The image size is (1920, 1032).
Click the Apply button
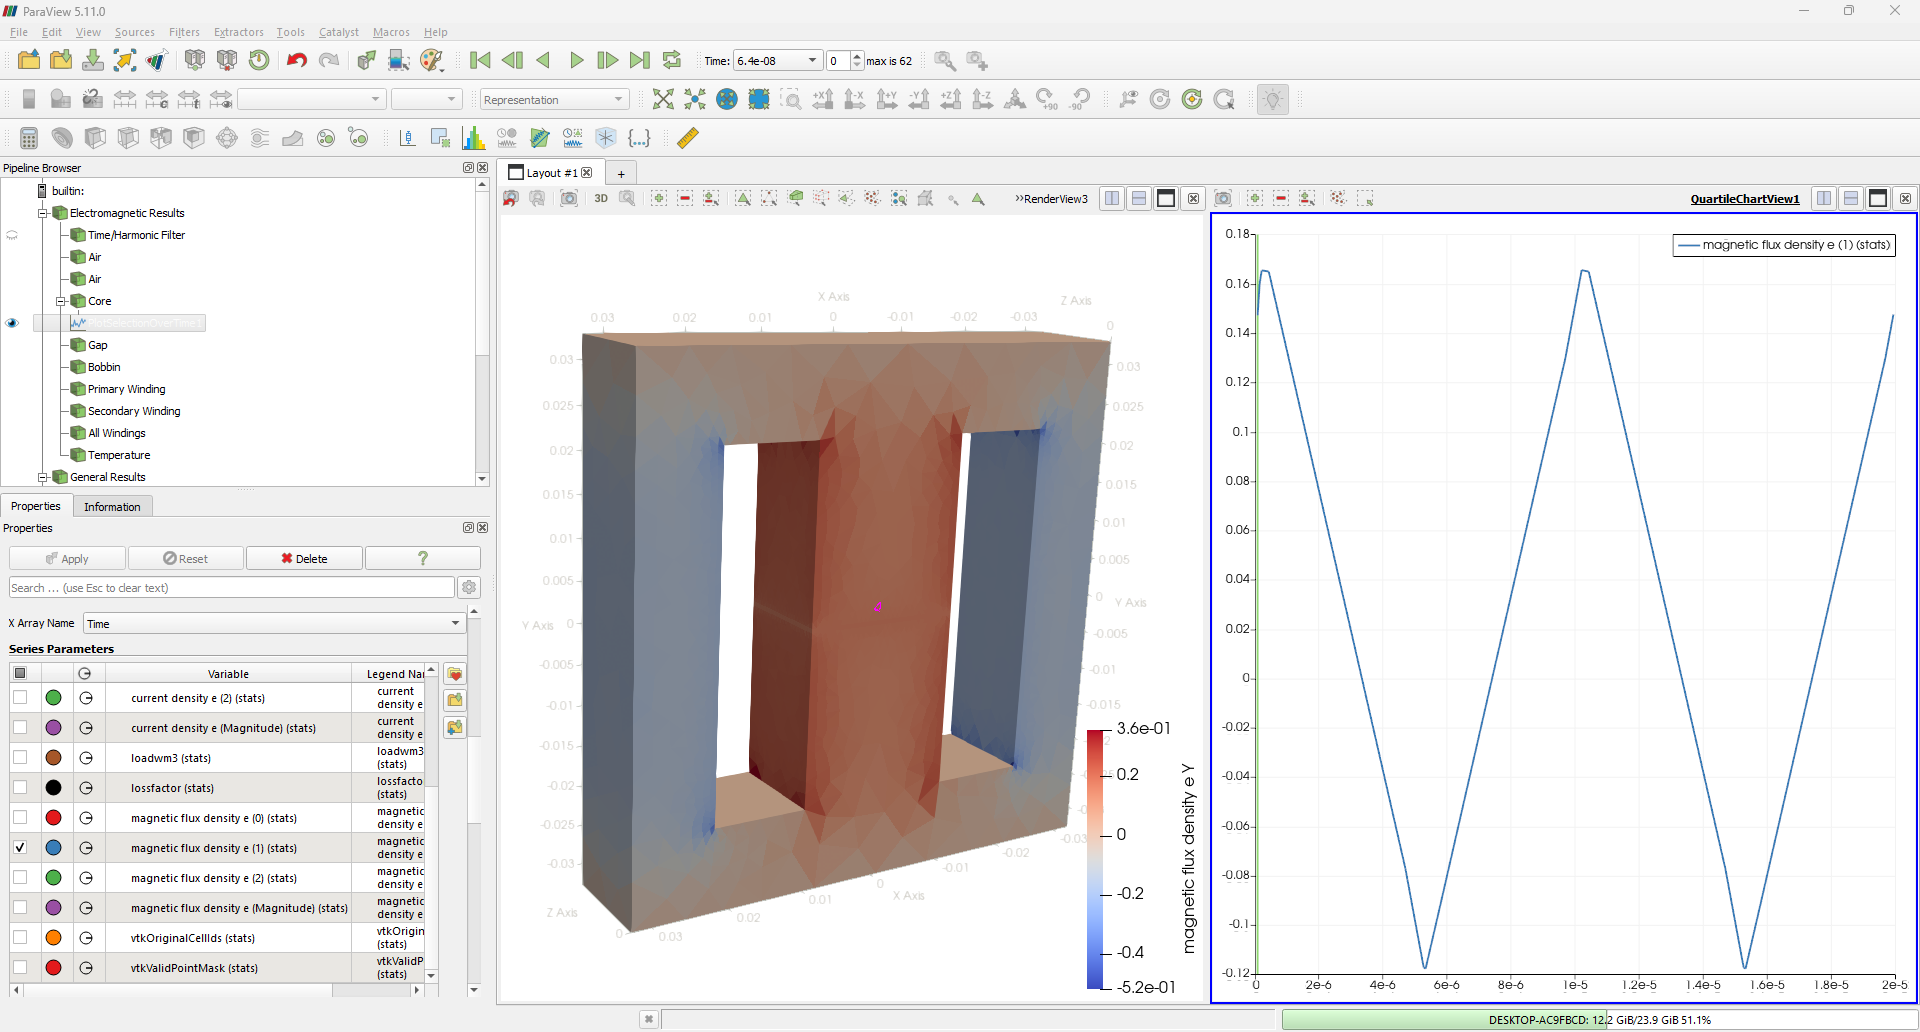pyautogui.click(x=66, y=558)
